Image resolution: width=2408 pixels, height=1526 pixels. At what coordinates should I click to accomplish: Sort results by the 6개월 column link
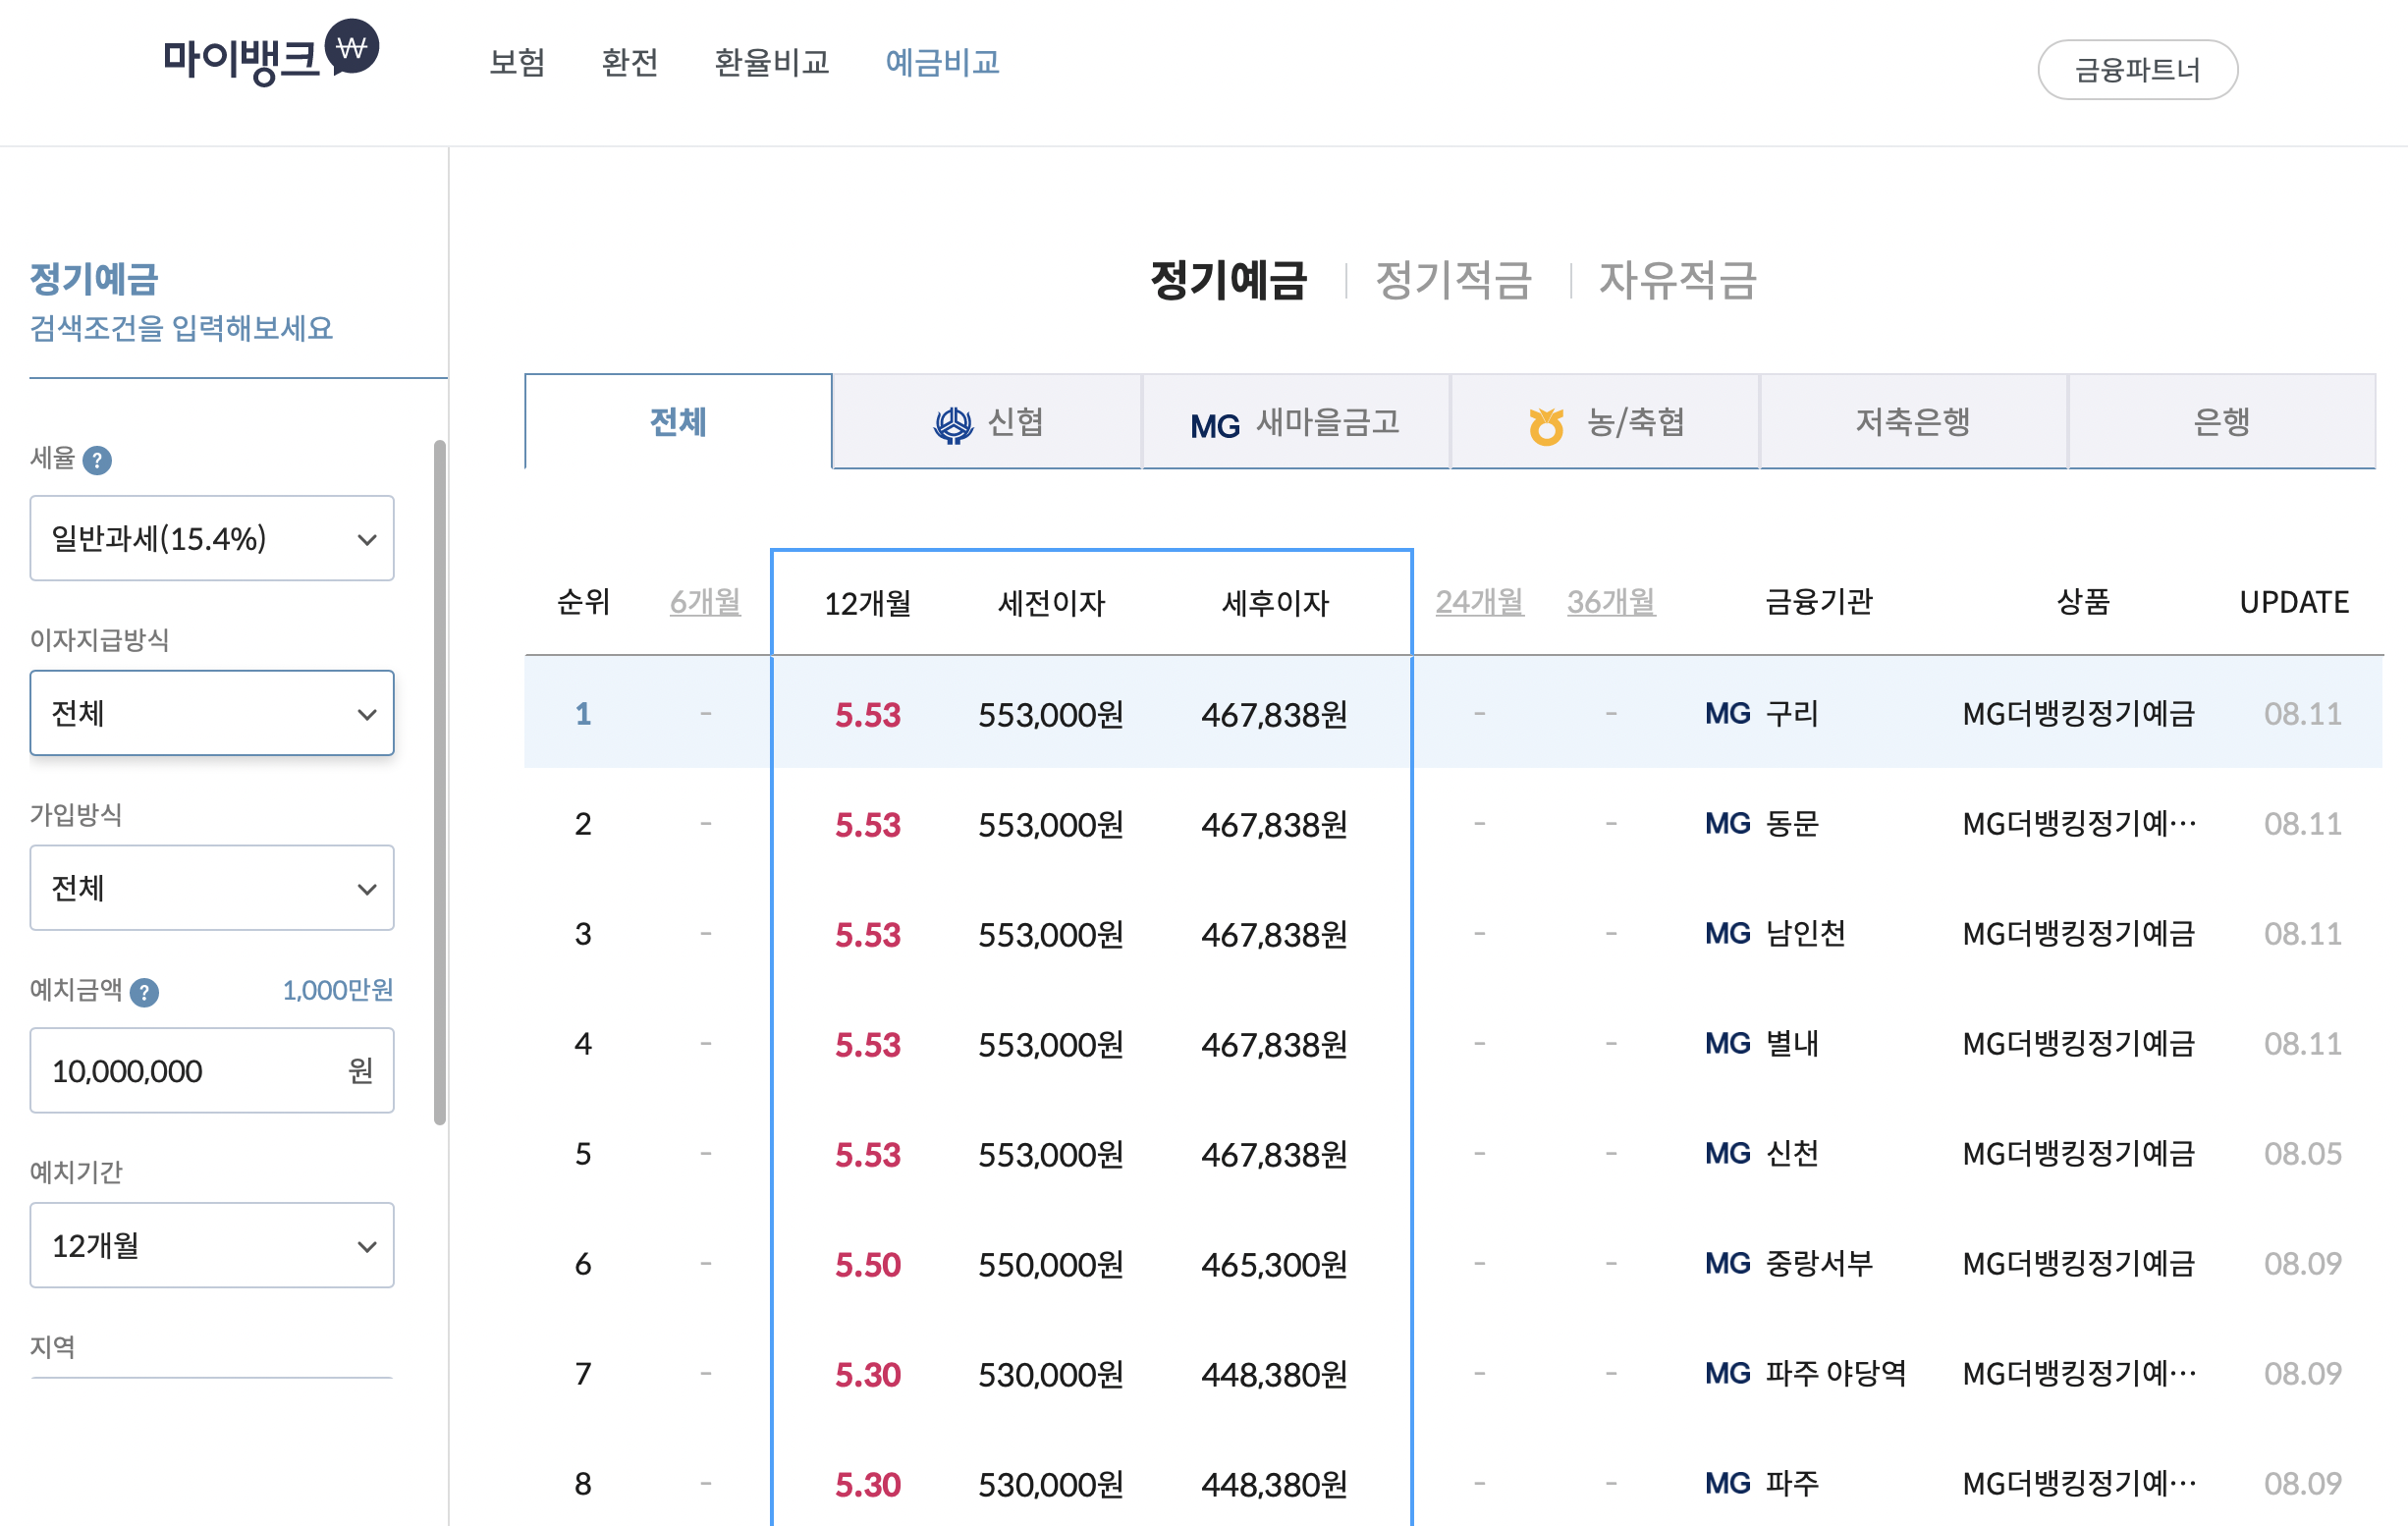[705, 602]
